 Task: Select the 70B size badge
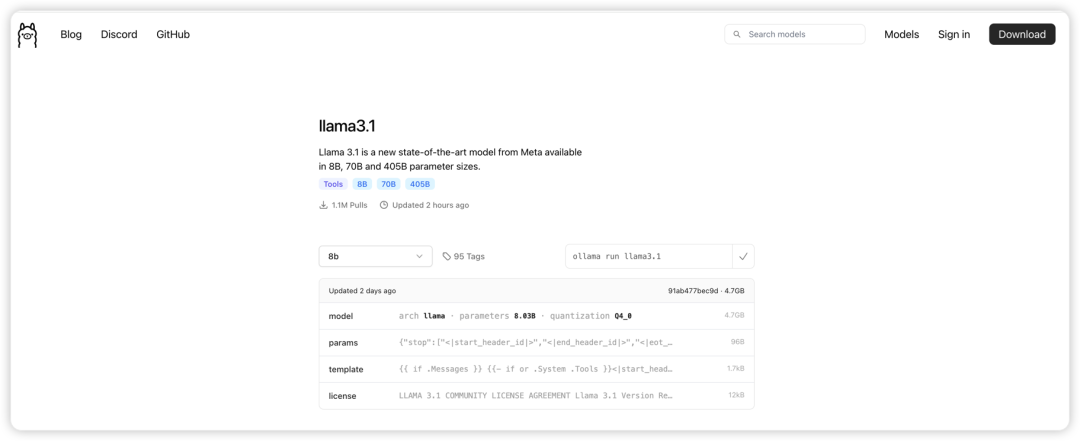388,184
